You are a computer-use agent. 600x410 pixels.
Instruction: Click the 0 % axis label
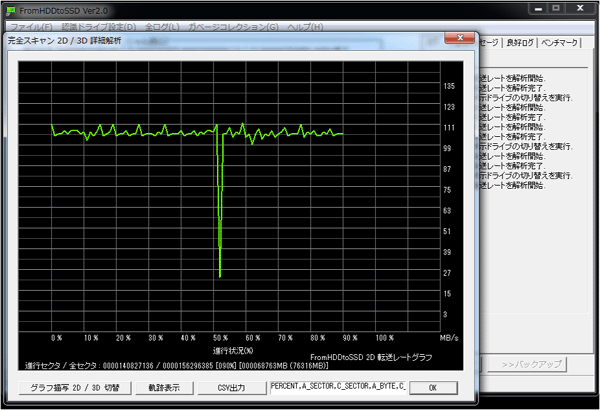tap(57, 338)
